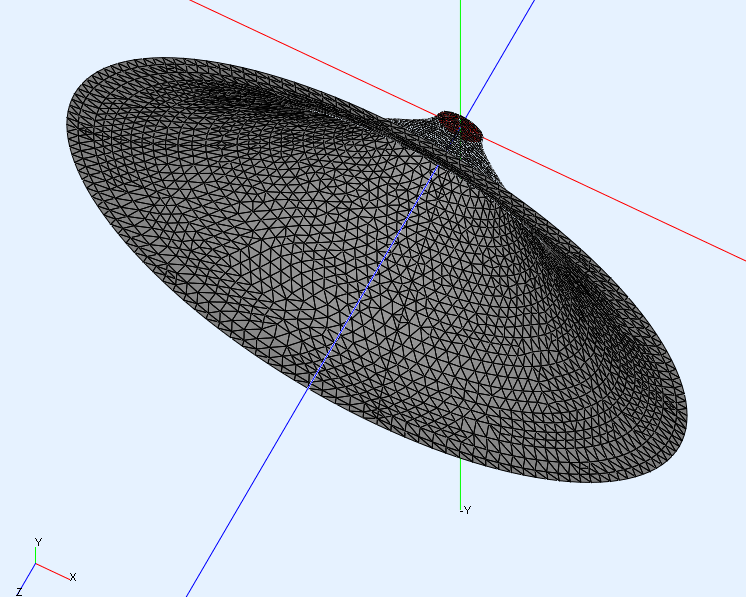Image resolution: width=746 pixels, height=597 pixels.
Task: Click the "-Y" axis end label
Action: pyautogui.click(x=466, y=510)
